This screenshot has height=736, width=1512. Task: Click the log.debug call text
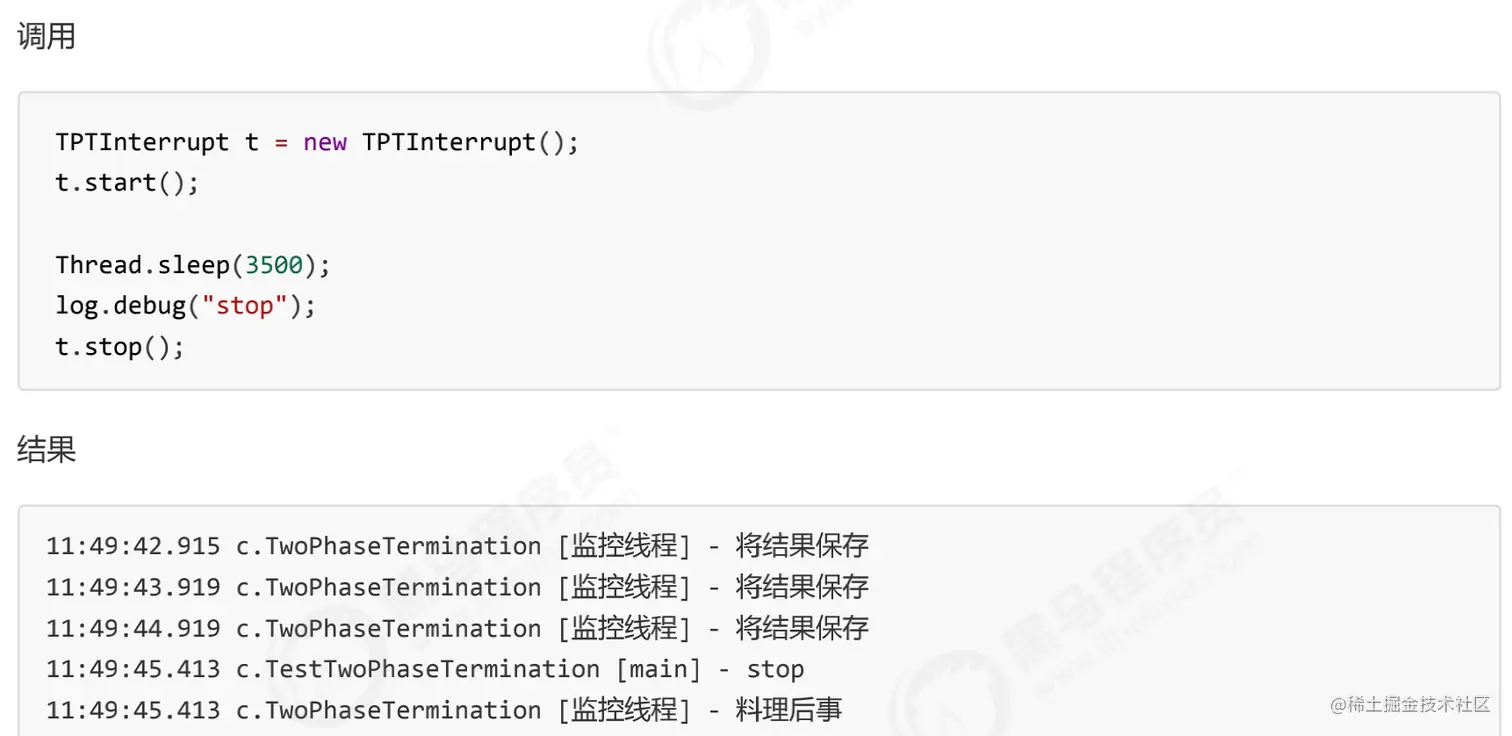[120, 306]
